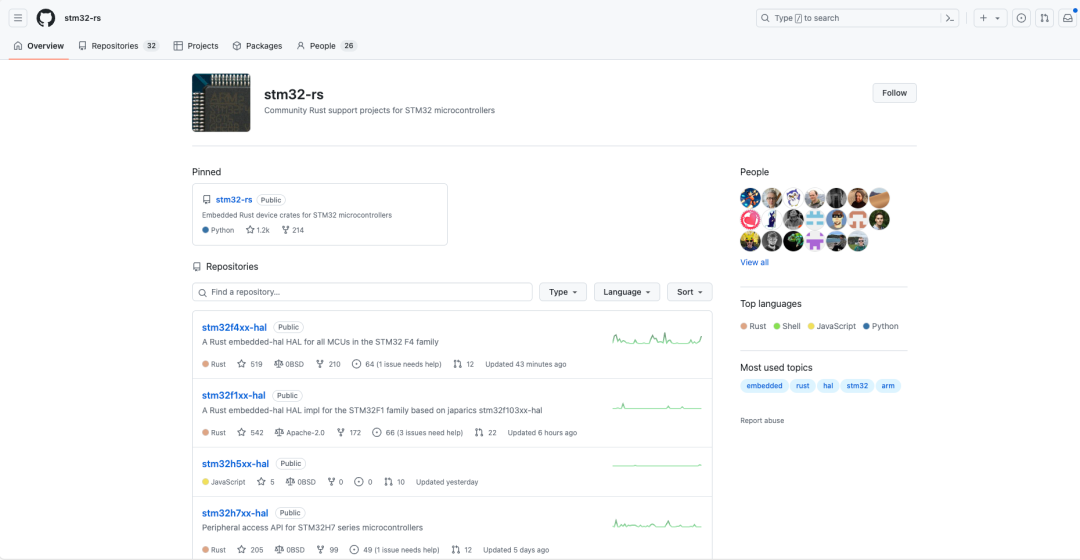Click the stm32-rs organization avatar
This screenshot has height=560, width=1080.
click(221, 103)
